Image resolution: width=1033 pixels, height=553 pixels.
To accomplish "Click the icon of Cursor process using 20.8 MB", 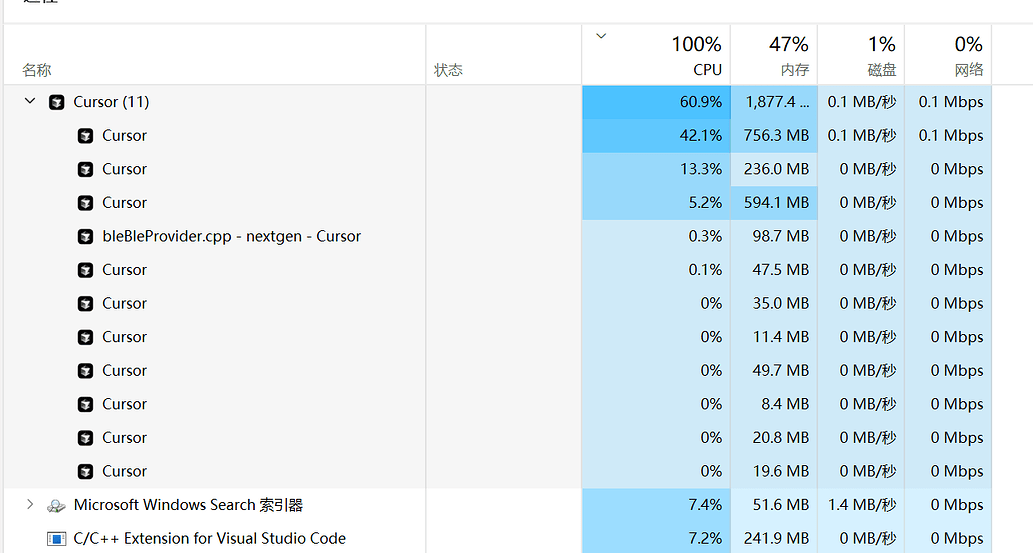I will [86, 438].
